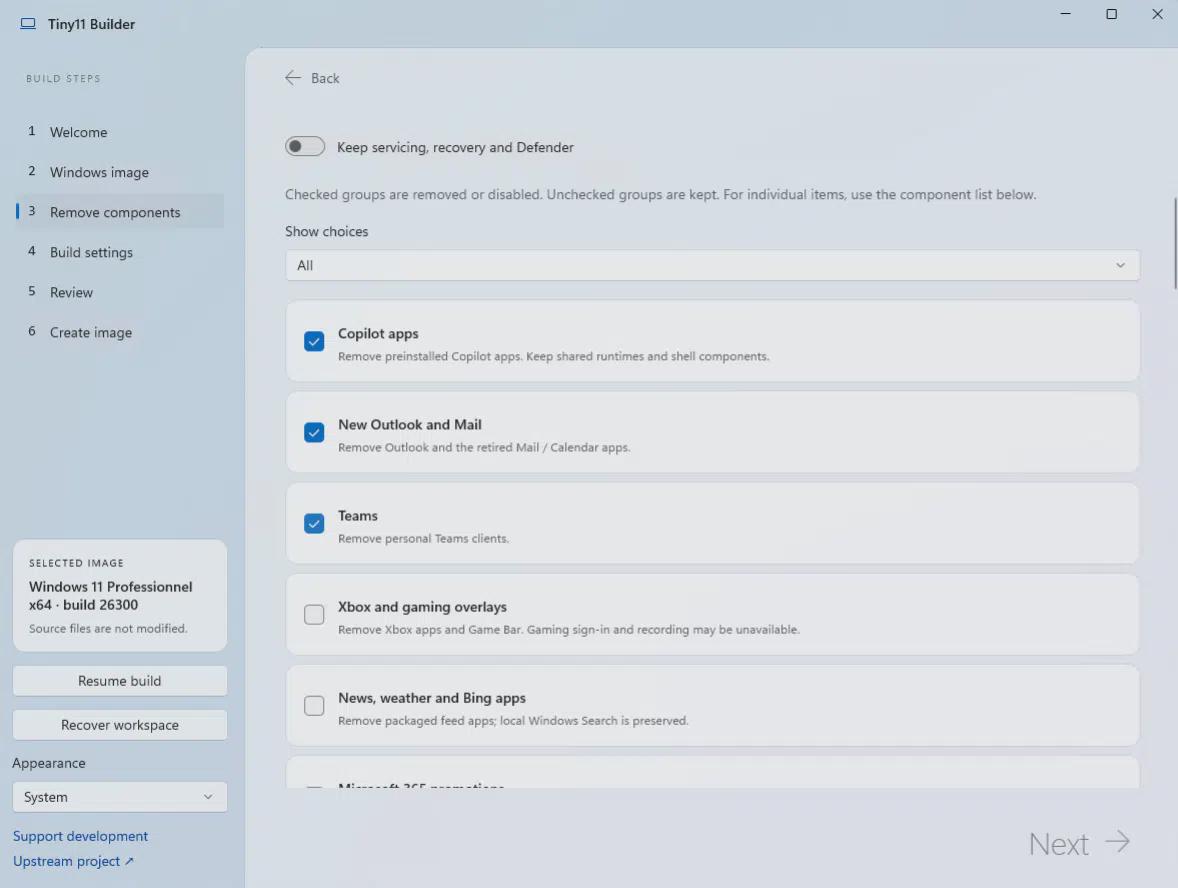Screen dimensions: 1178x888
Task: Go to the Welcome step
Action: [x=119, y=132]
